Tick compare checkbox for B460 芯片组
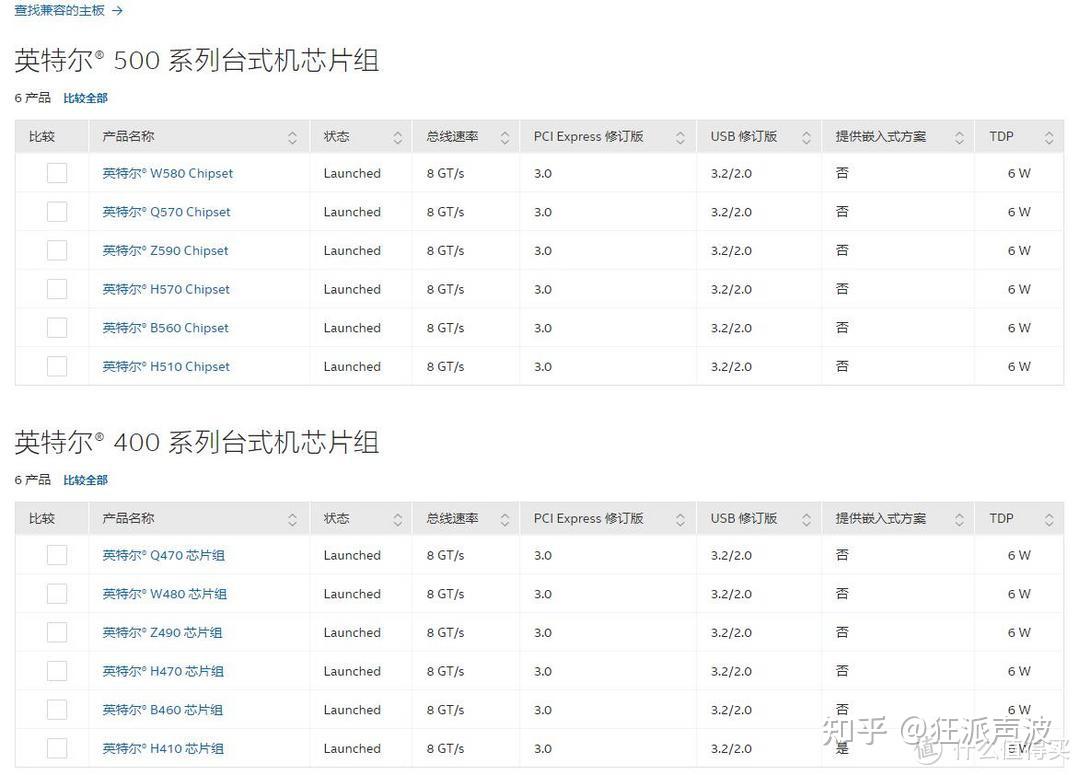1080x775 pixels. tap(57, 710)
